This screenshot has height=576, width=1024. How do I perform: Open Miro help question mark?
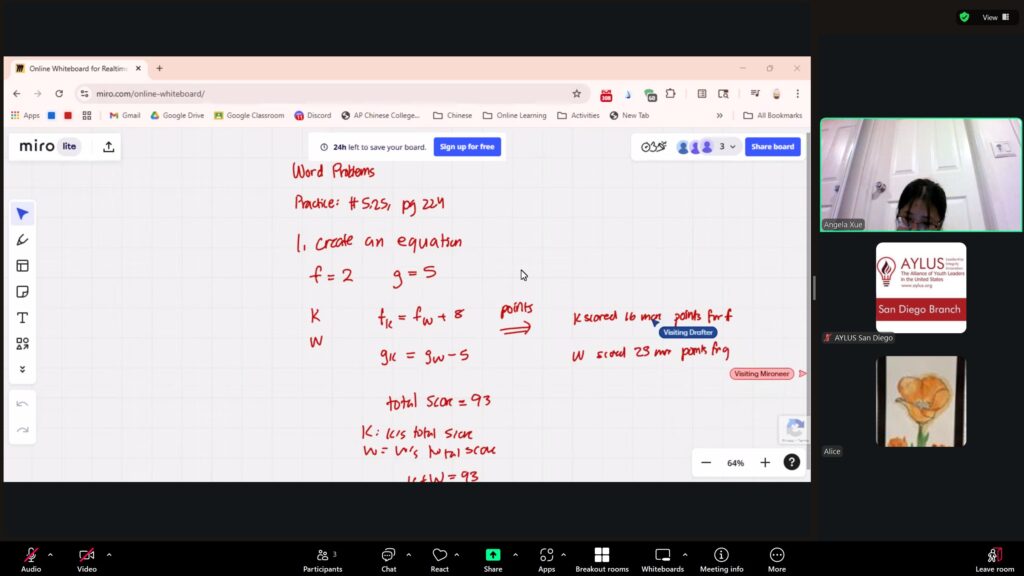791,462
